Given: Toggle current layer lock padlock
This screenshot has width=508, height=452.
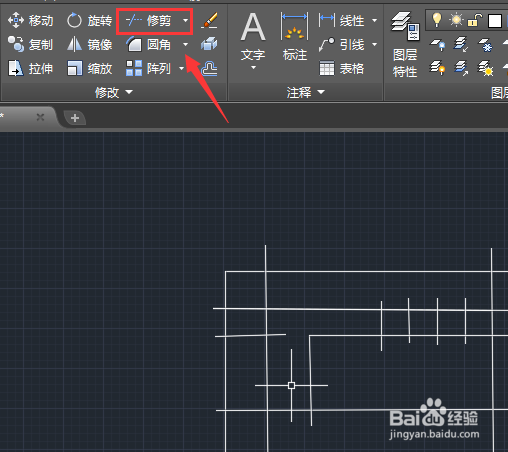Looking at the screenshot, I should (475, 20).
